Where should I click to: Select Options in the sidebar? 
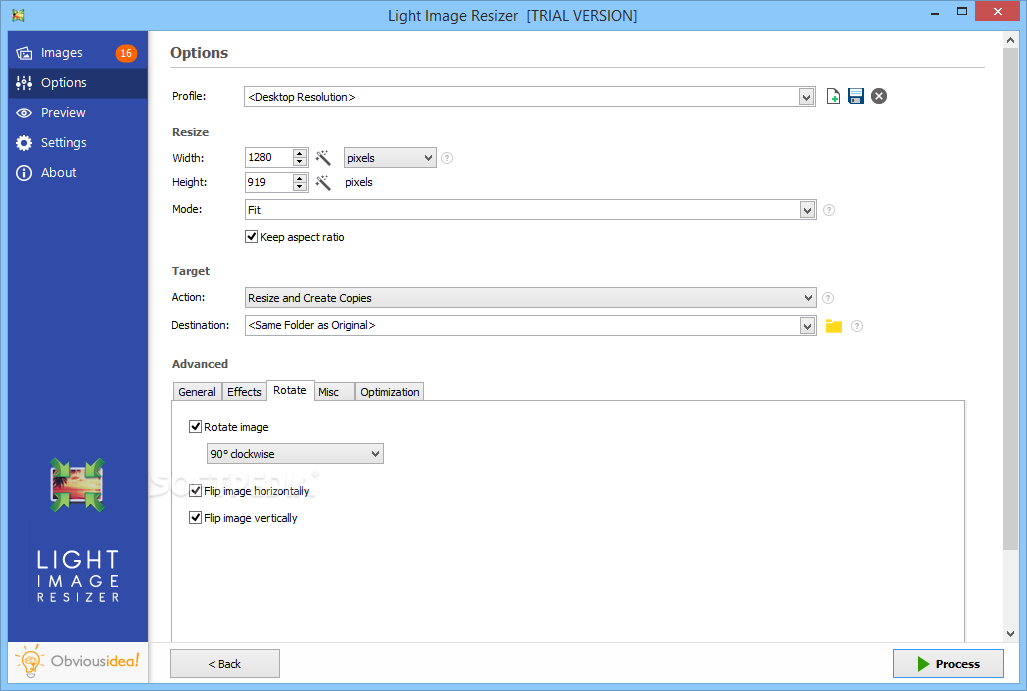click(x=77, y=83)
